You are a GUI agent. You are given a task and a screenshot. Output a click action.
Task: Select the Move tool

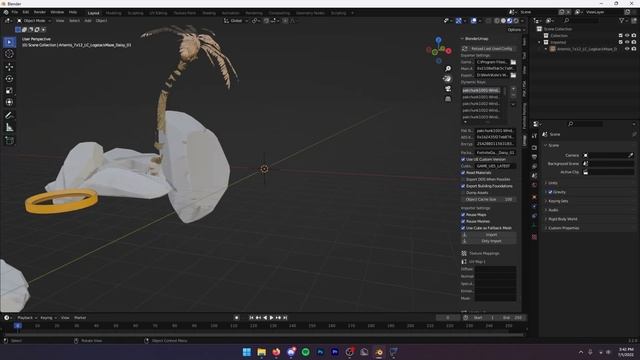click(x=9, y=67)
